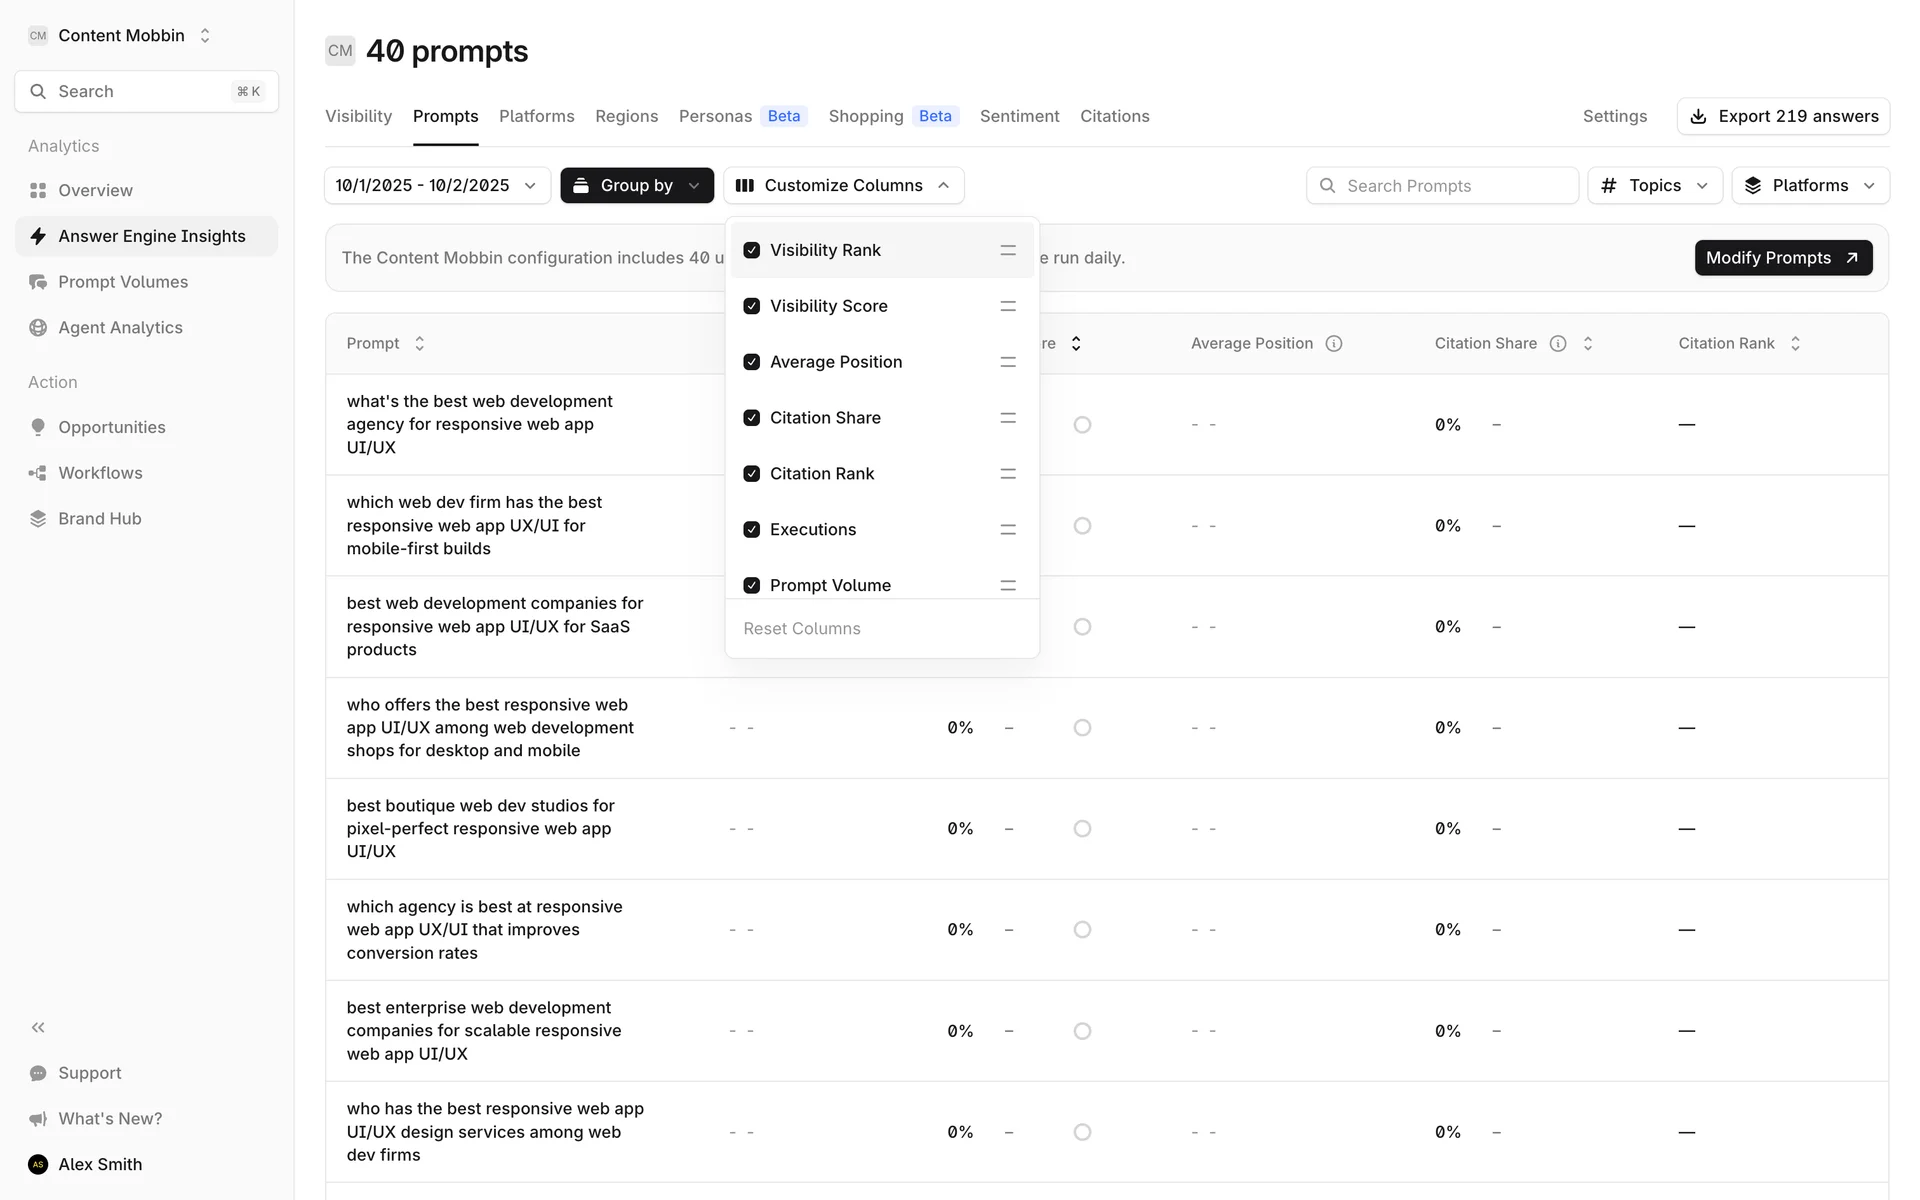Open the Citations tab
Screen dimensions: 1920x1200
point(1114,116)
